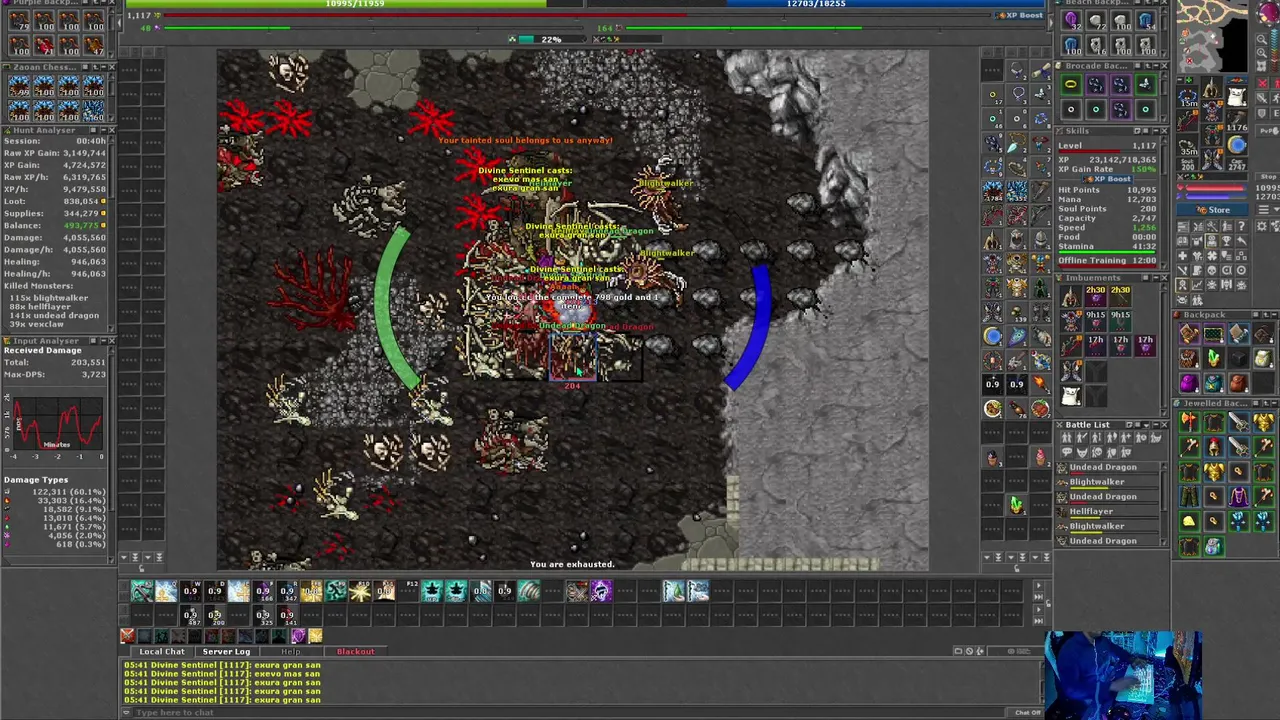Open the Blackout chat tab
Viewport: 1280px width, 720px height.
click(355, 652)
